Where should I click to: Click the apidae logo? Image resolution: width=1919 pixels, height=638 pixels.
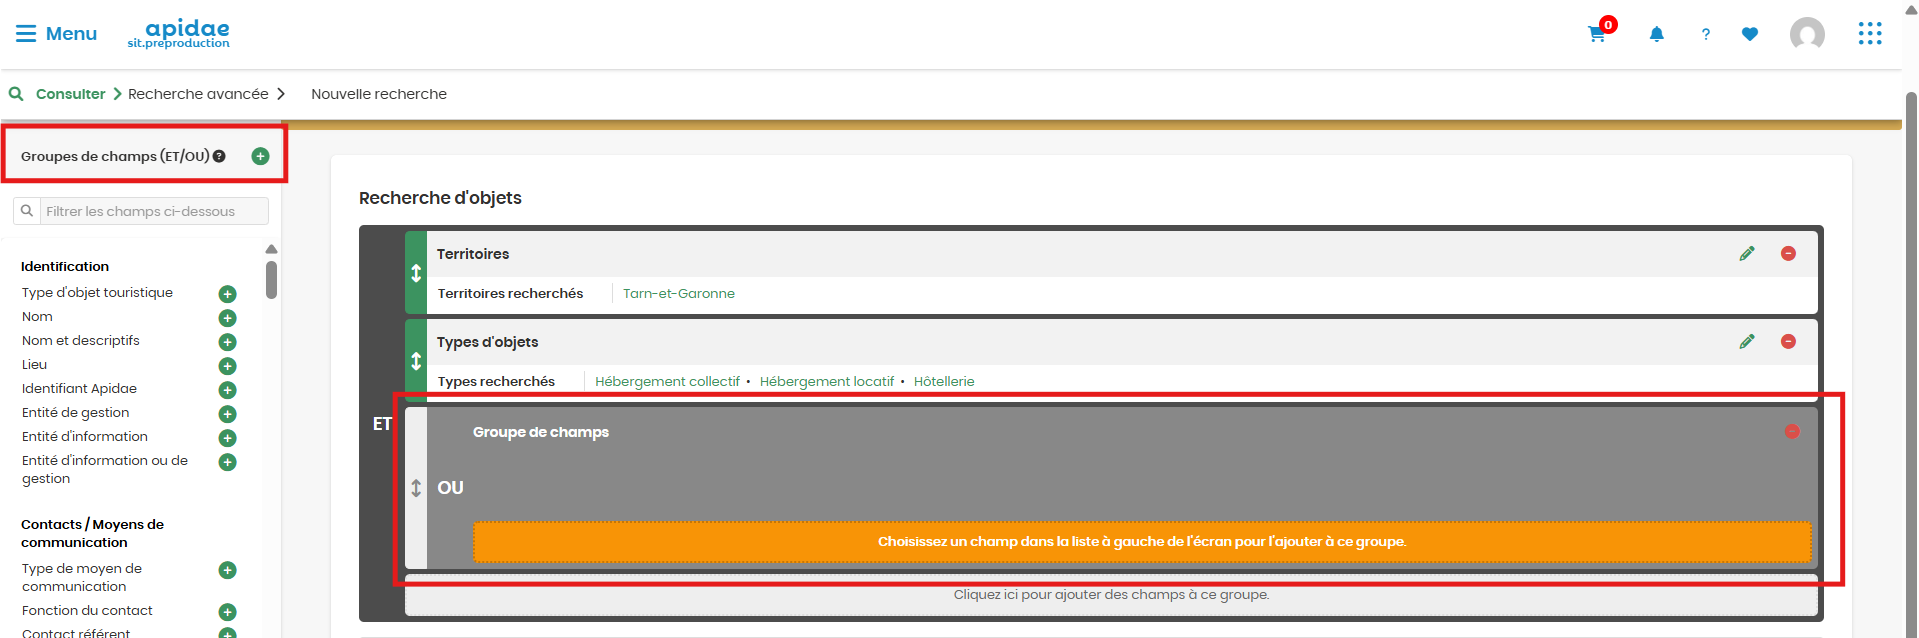[x=179, y=33]
